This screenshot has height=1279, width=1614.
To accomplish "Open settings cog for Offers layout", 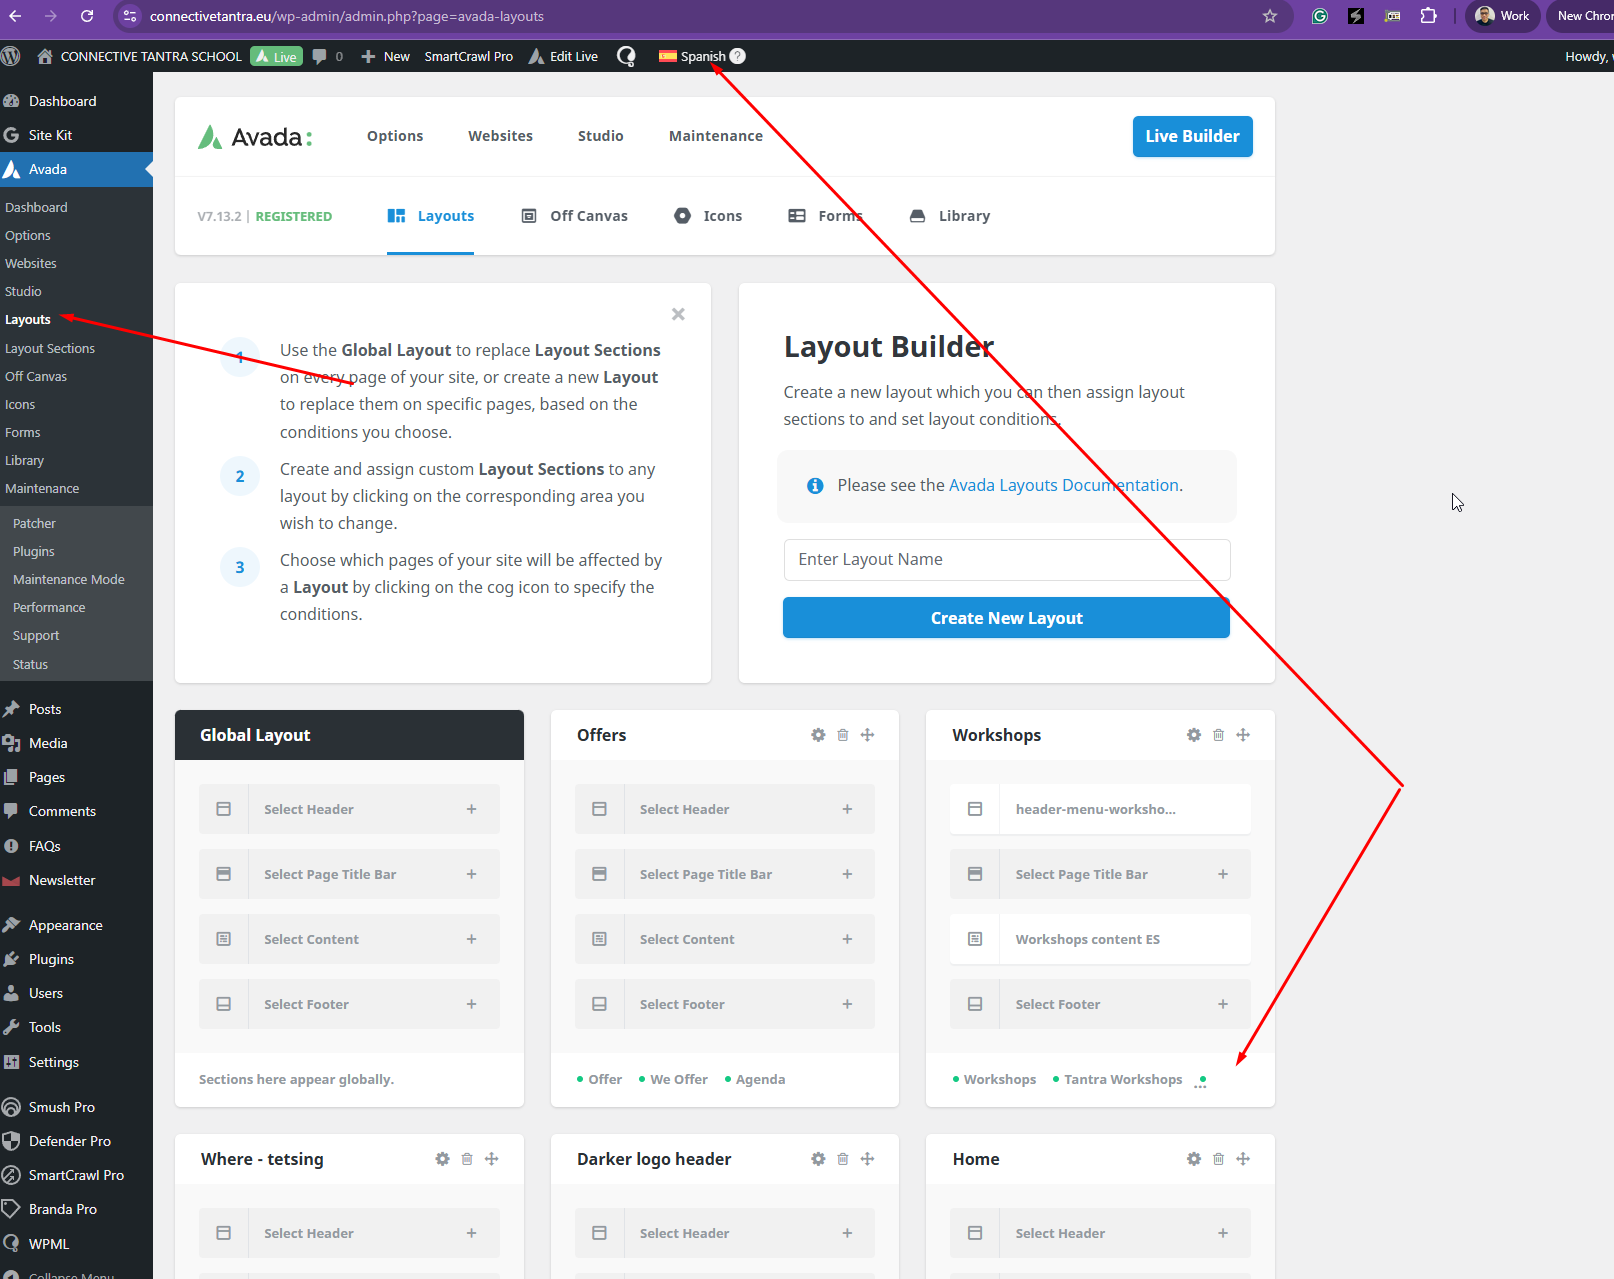I will [x=818, y=735].
